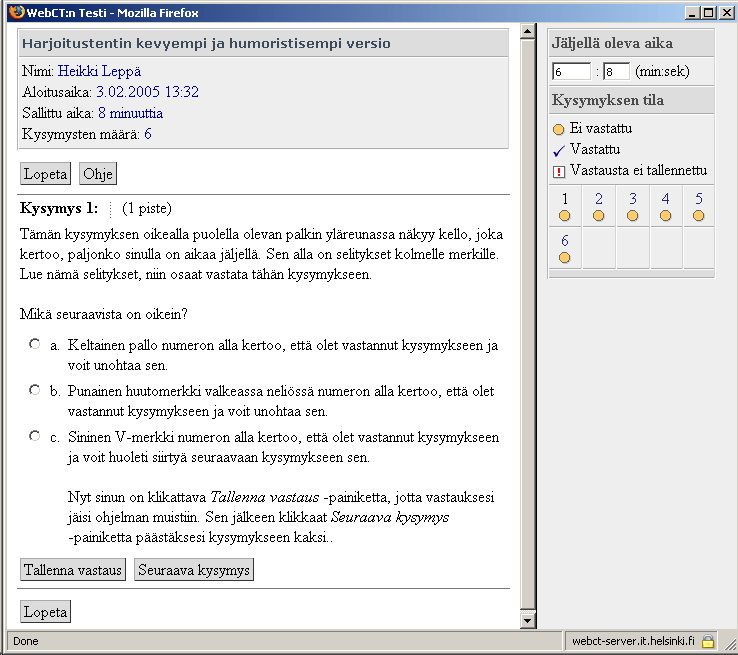Click the top Lopeta button next to Ohje
738x655 pixels.
click(x=46, y=174)
